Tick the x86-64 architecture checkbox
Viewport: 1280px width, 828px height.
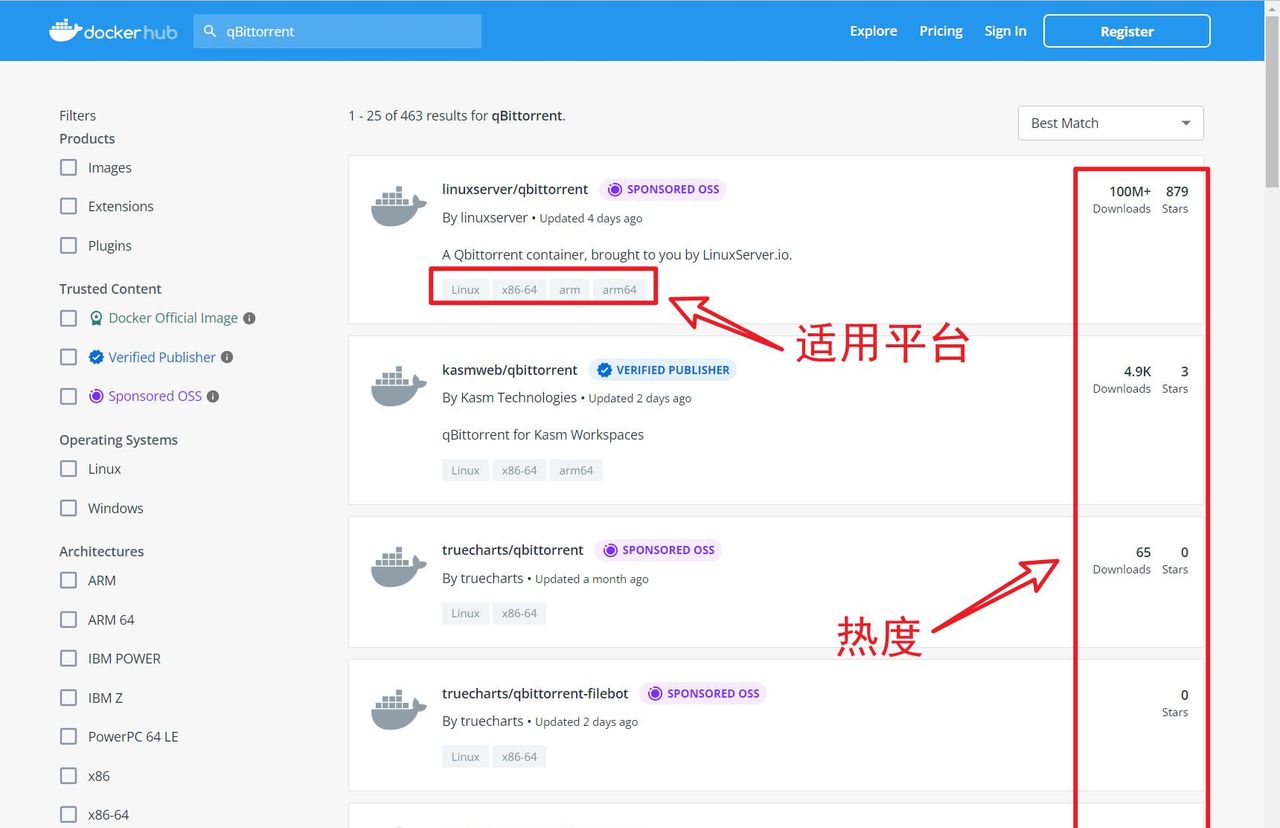68,814
